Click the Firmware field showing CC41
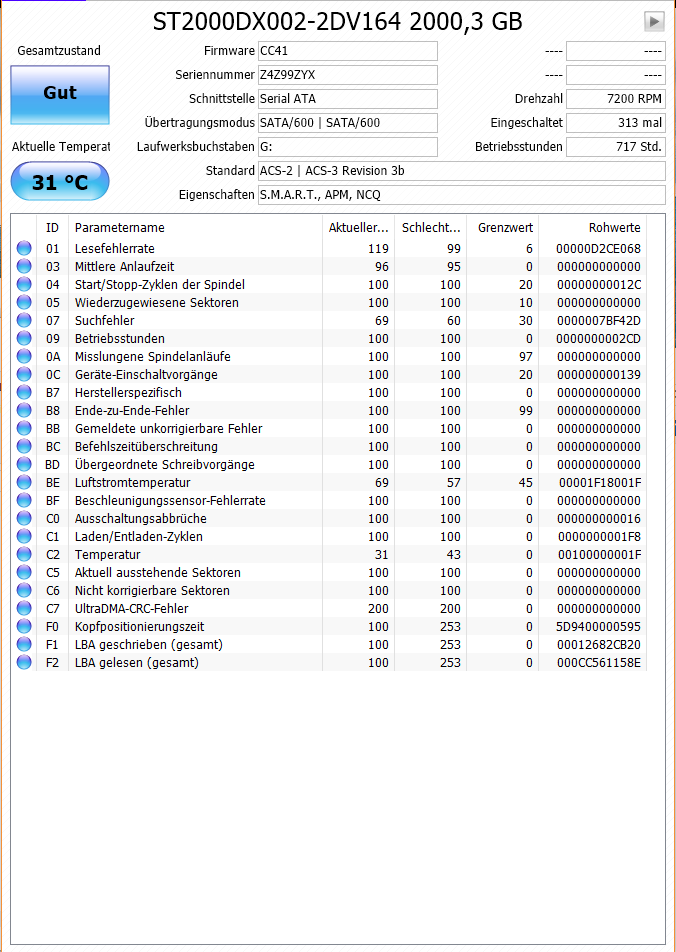The height and width of the screenshot is (952, 676). tap(348, 51)
